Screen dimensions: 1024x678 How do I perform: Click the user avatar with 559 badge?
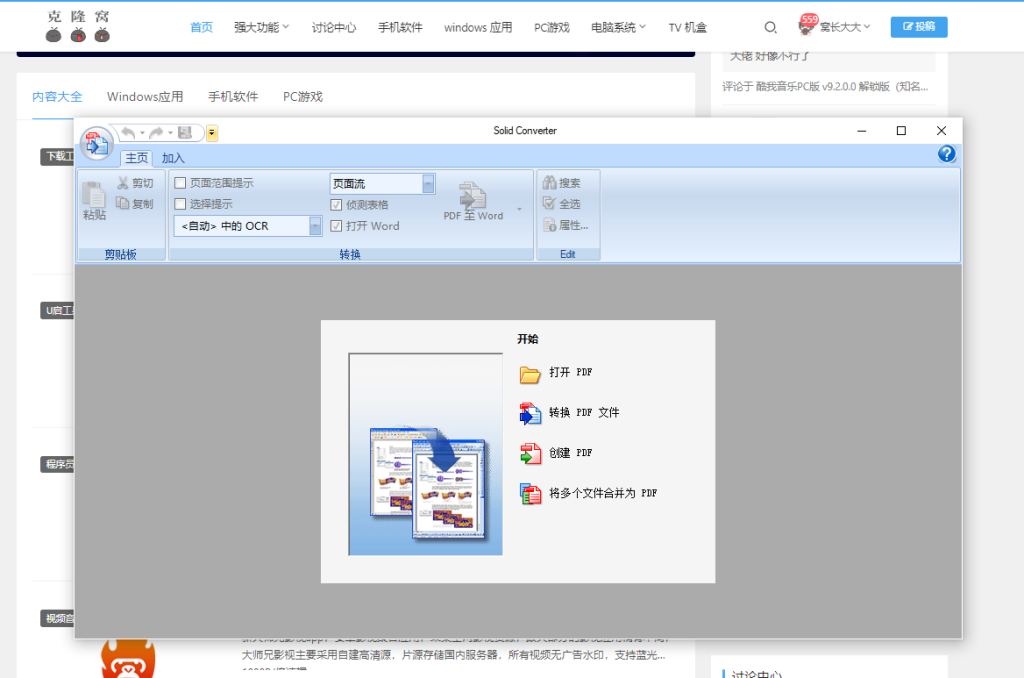pyautogui.click(x=807, y=25)
